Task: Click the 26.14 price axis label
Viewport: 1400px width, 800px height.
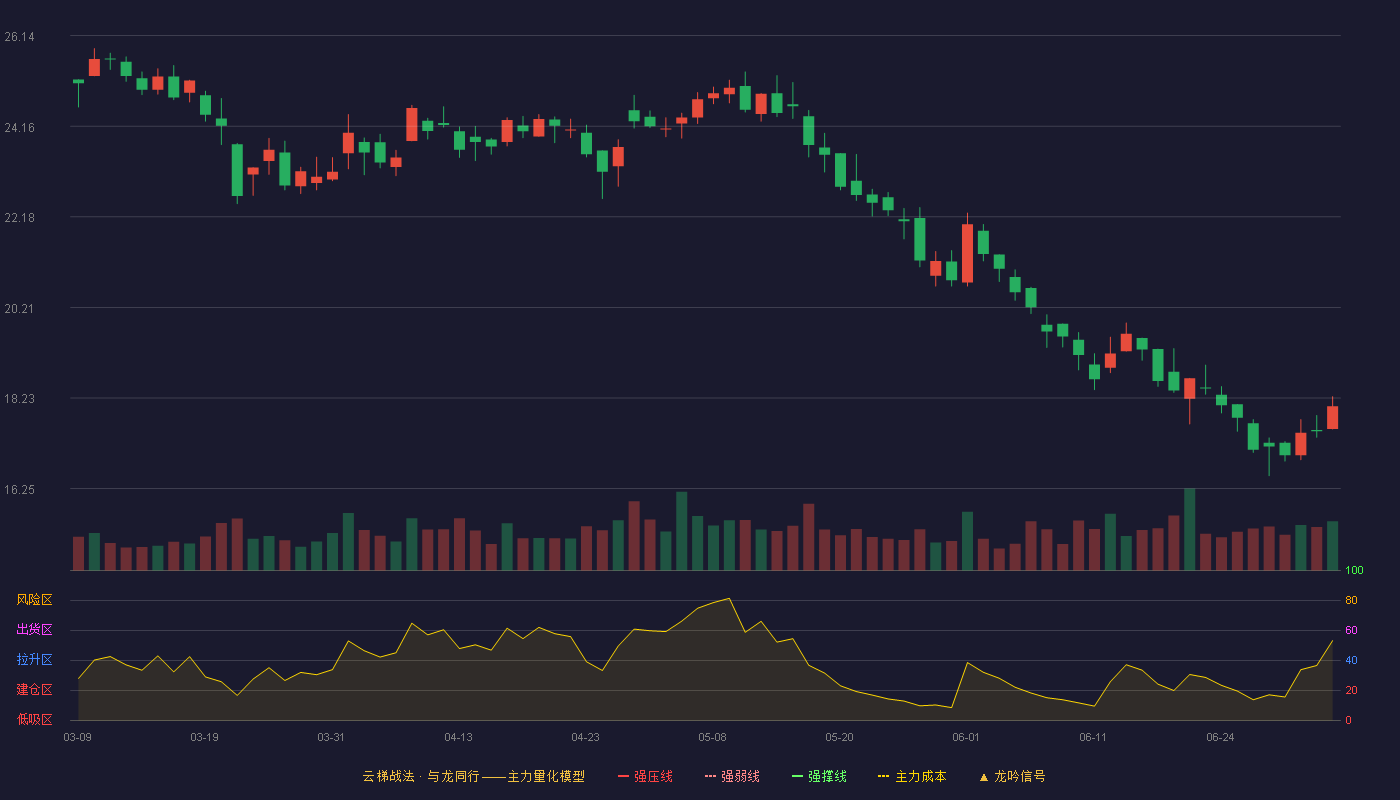Action: (19, 37)
